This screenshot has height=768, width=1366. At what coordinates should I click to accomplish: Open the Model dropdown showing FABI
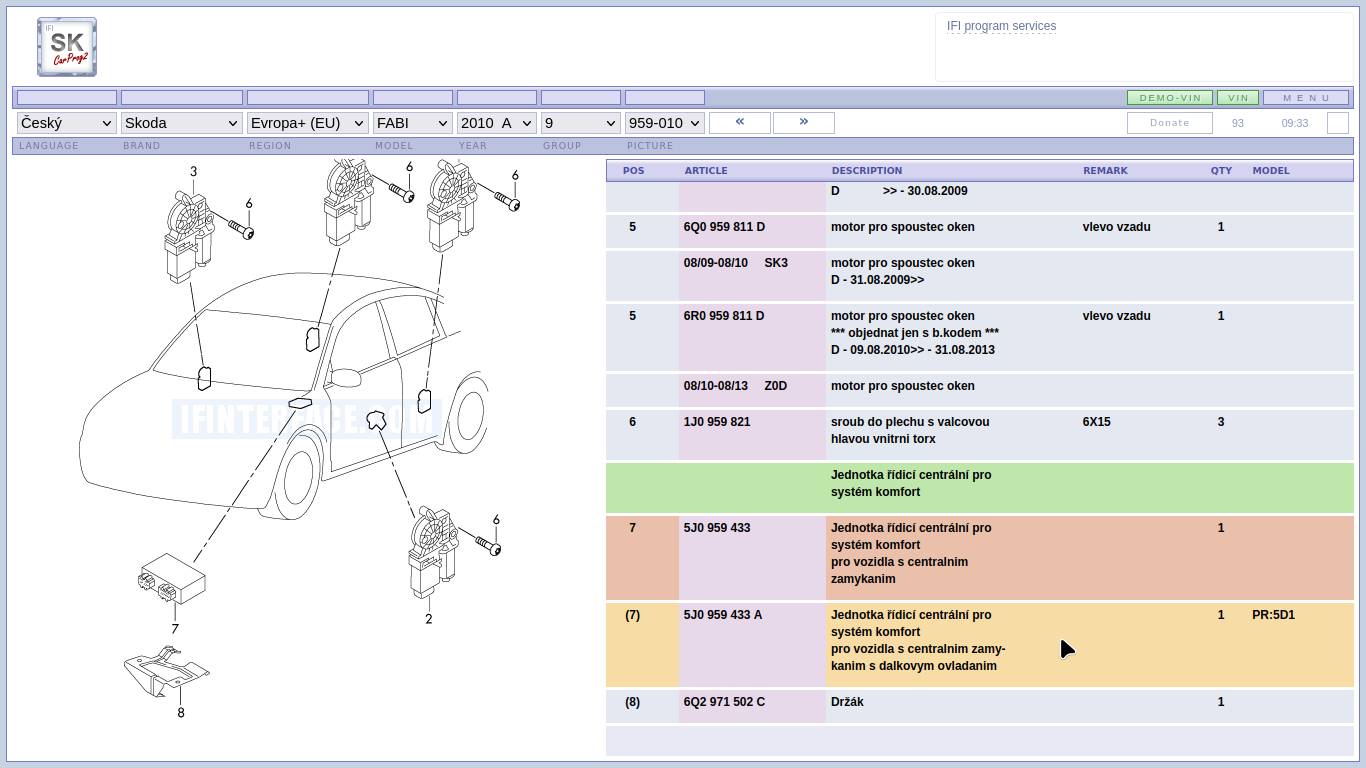coord(413,123)
